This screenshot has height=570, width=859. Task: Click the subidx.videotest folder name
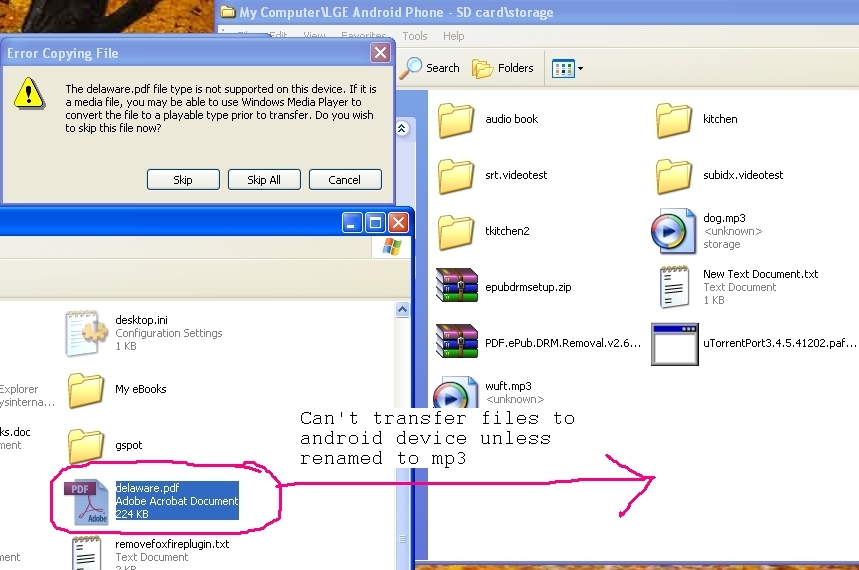pos(743,175)
